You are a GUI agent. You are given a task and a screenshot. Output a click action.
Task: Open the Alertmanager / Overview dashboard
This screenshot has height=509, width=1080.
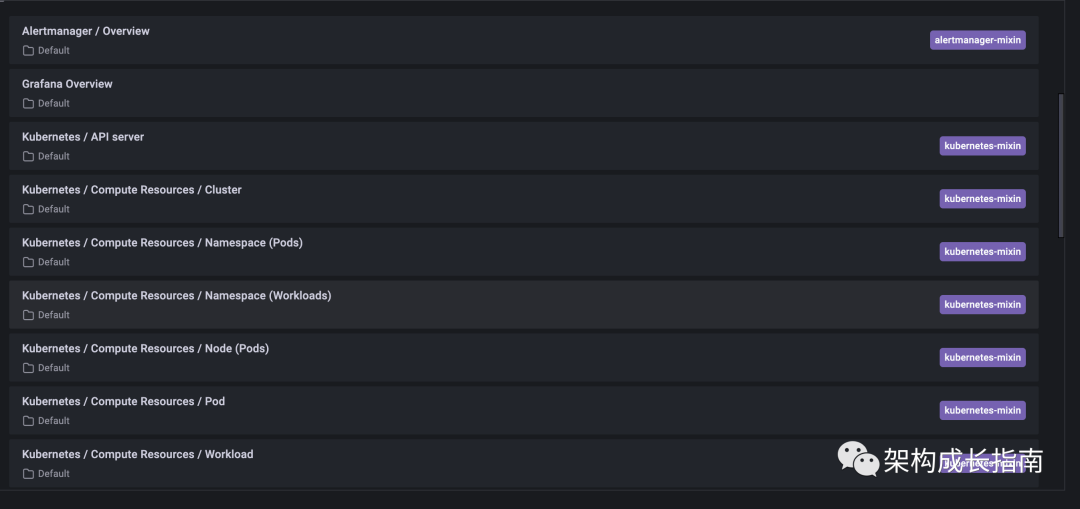tap(86, 31)
